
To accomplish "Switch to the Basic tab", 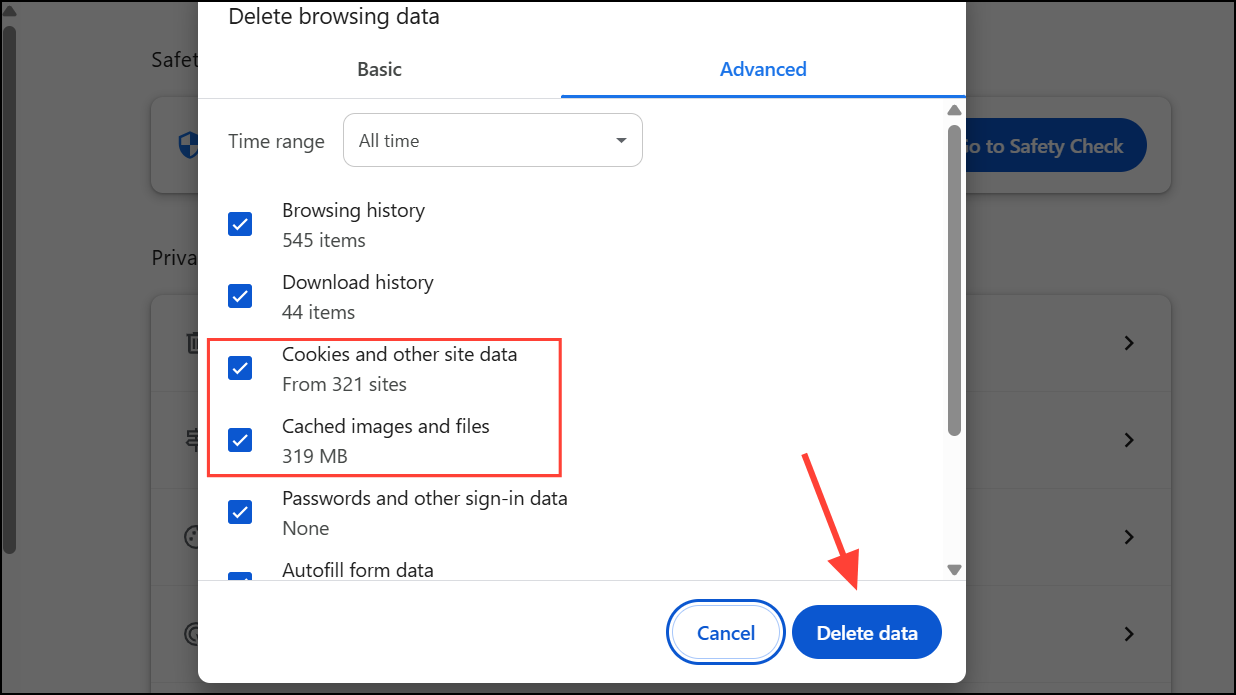I will pos(379,69).
